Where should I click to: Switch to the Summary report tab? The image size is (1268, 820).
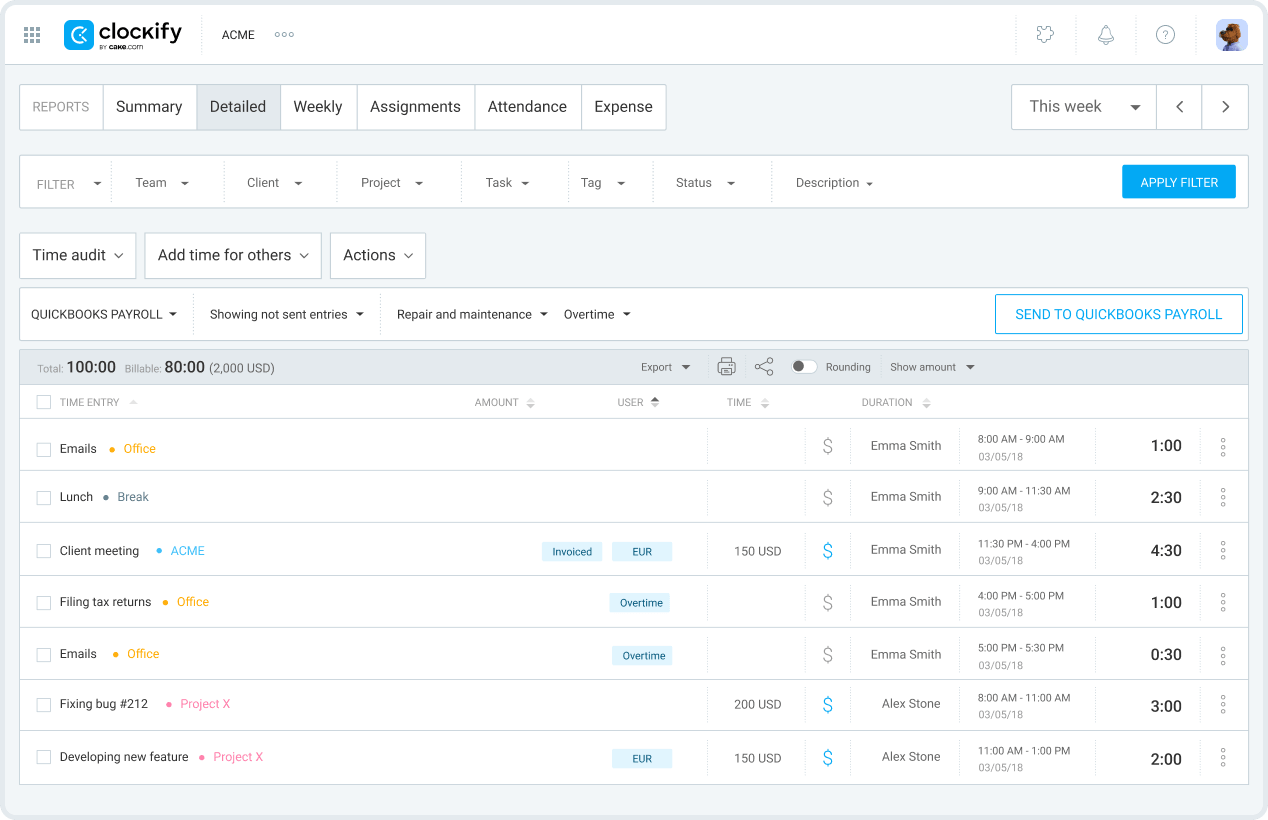tap(149, 107)
